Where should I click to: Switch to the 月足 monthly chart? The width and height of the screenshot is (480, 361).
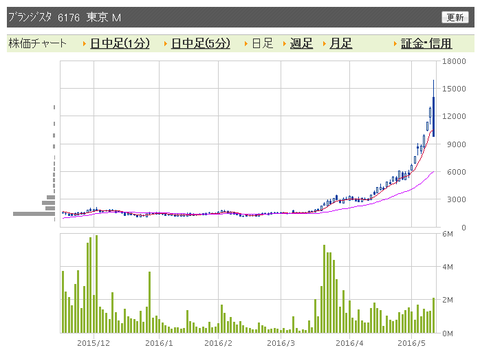pyautogui.click(x=341, y=43)
